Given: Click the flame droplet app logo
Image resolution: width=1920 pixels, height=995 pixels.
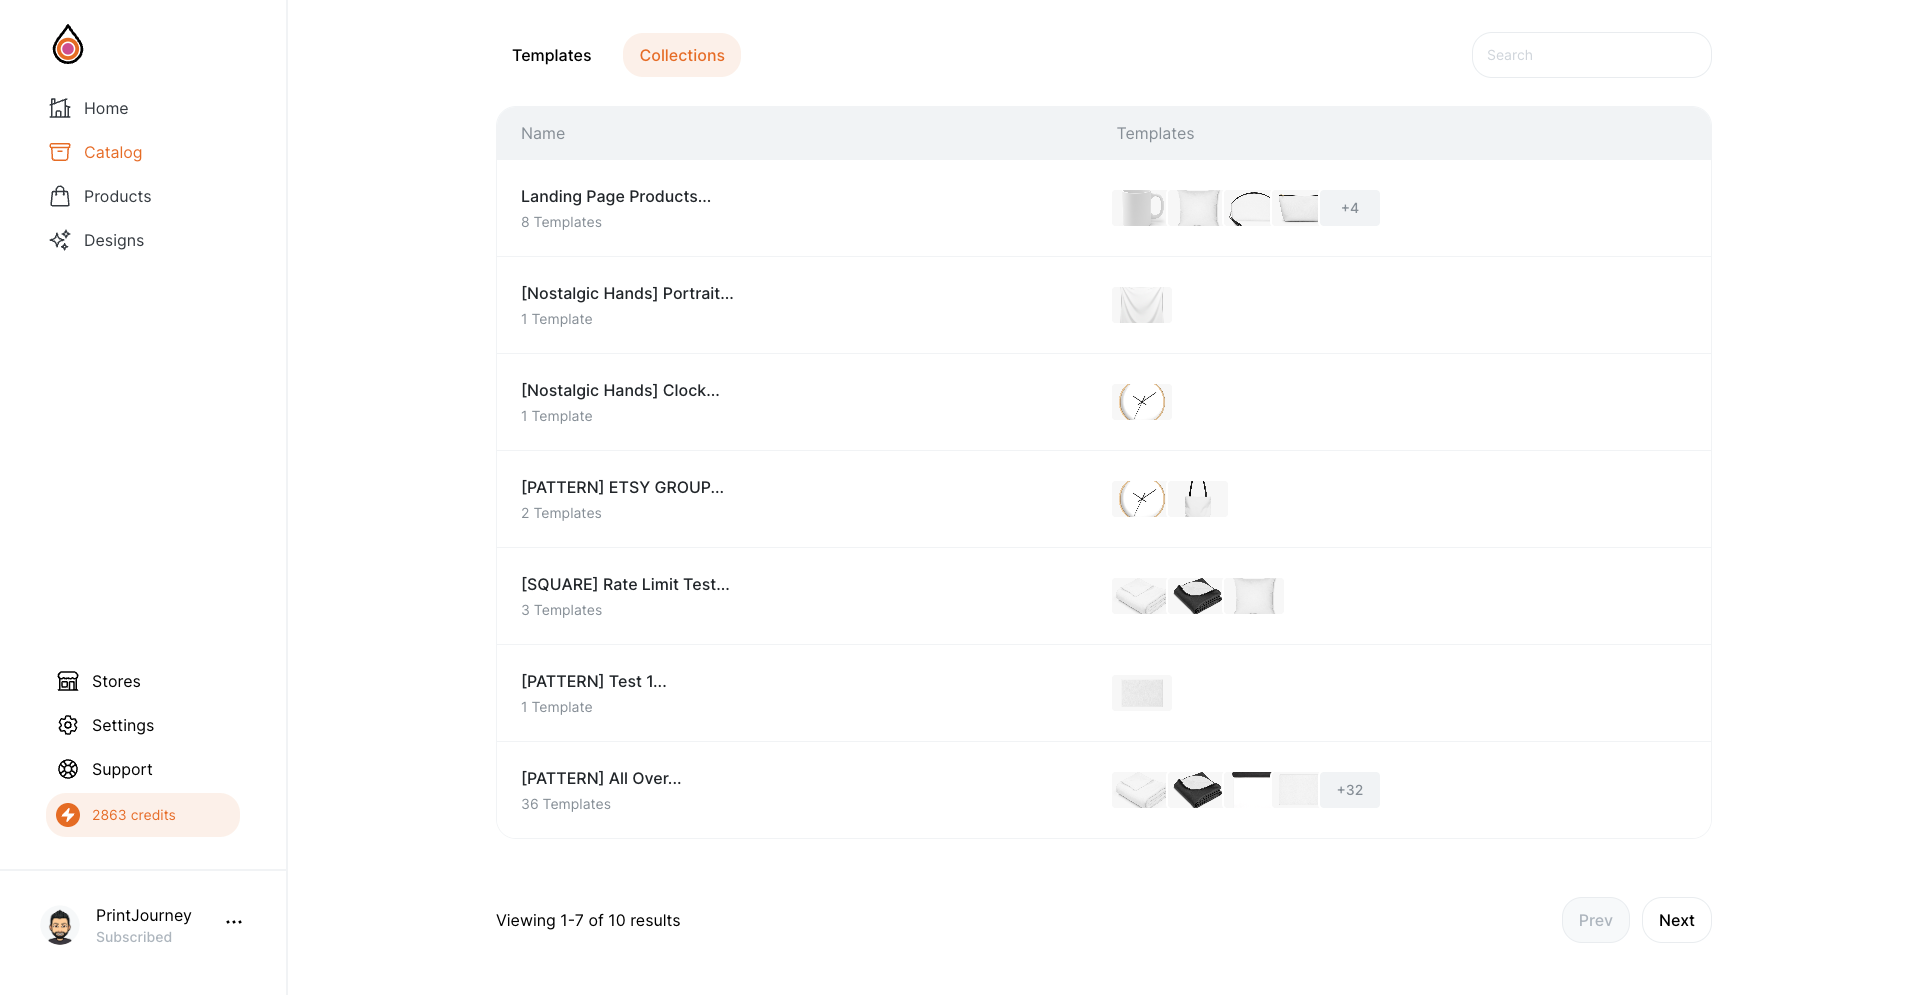Looking at the screenshot, I should coord(68,44).
